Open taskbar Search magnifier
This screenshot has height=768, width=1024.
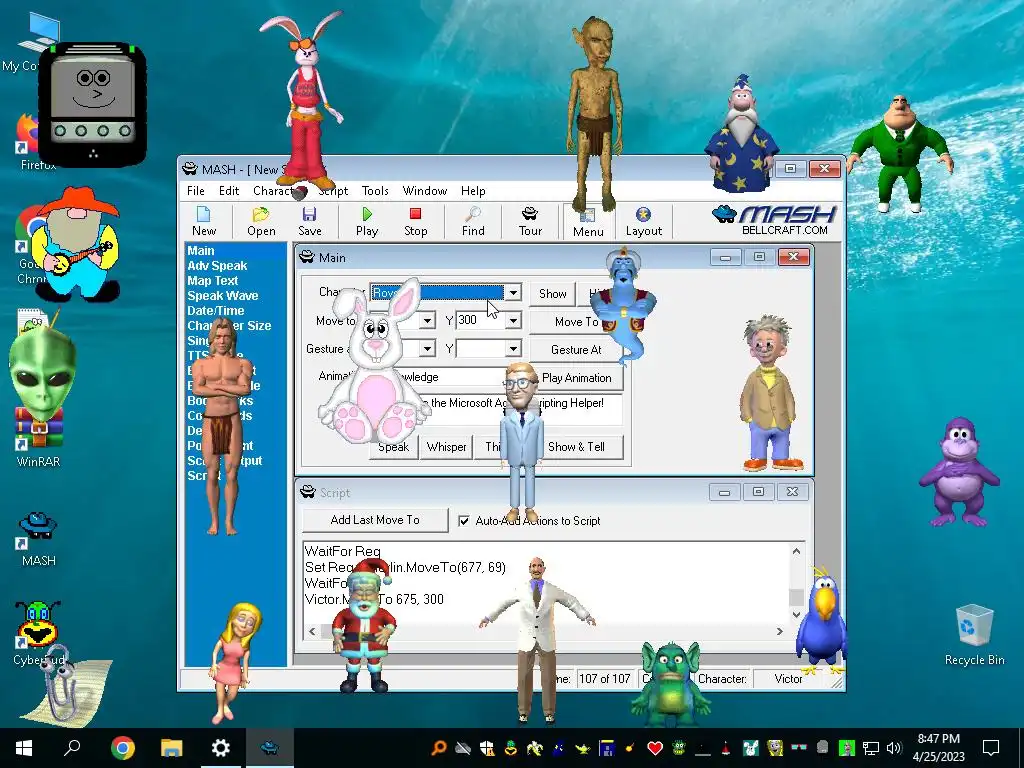pos(72,748)
